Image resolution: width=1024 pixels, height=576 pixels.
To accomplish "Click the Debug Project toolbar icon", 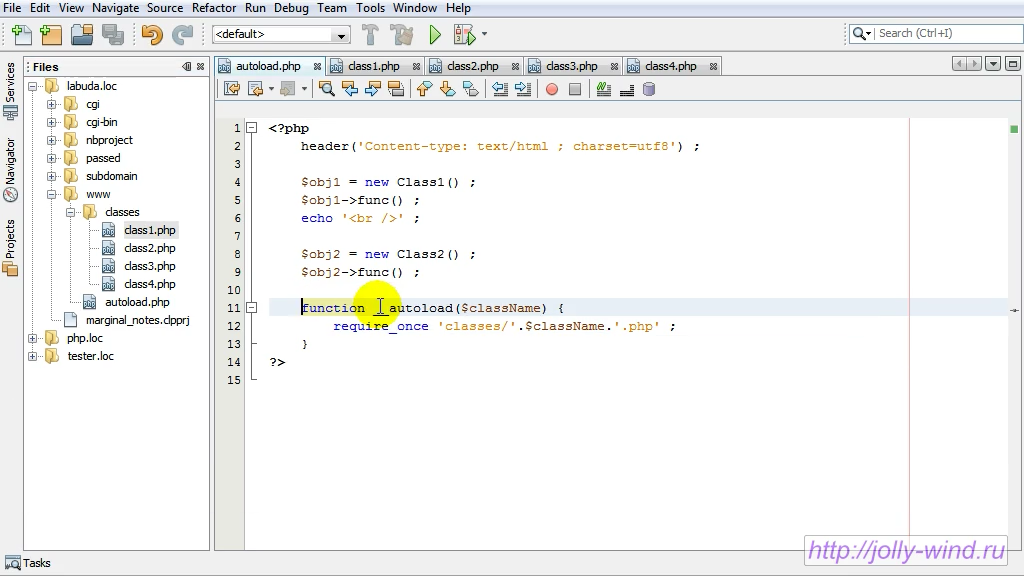I will click(x=464, y=34).
